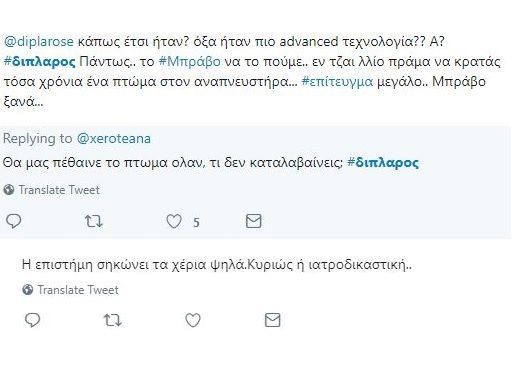Like the ιατροδικαστική tweet

point(193,320)
